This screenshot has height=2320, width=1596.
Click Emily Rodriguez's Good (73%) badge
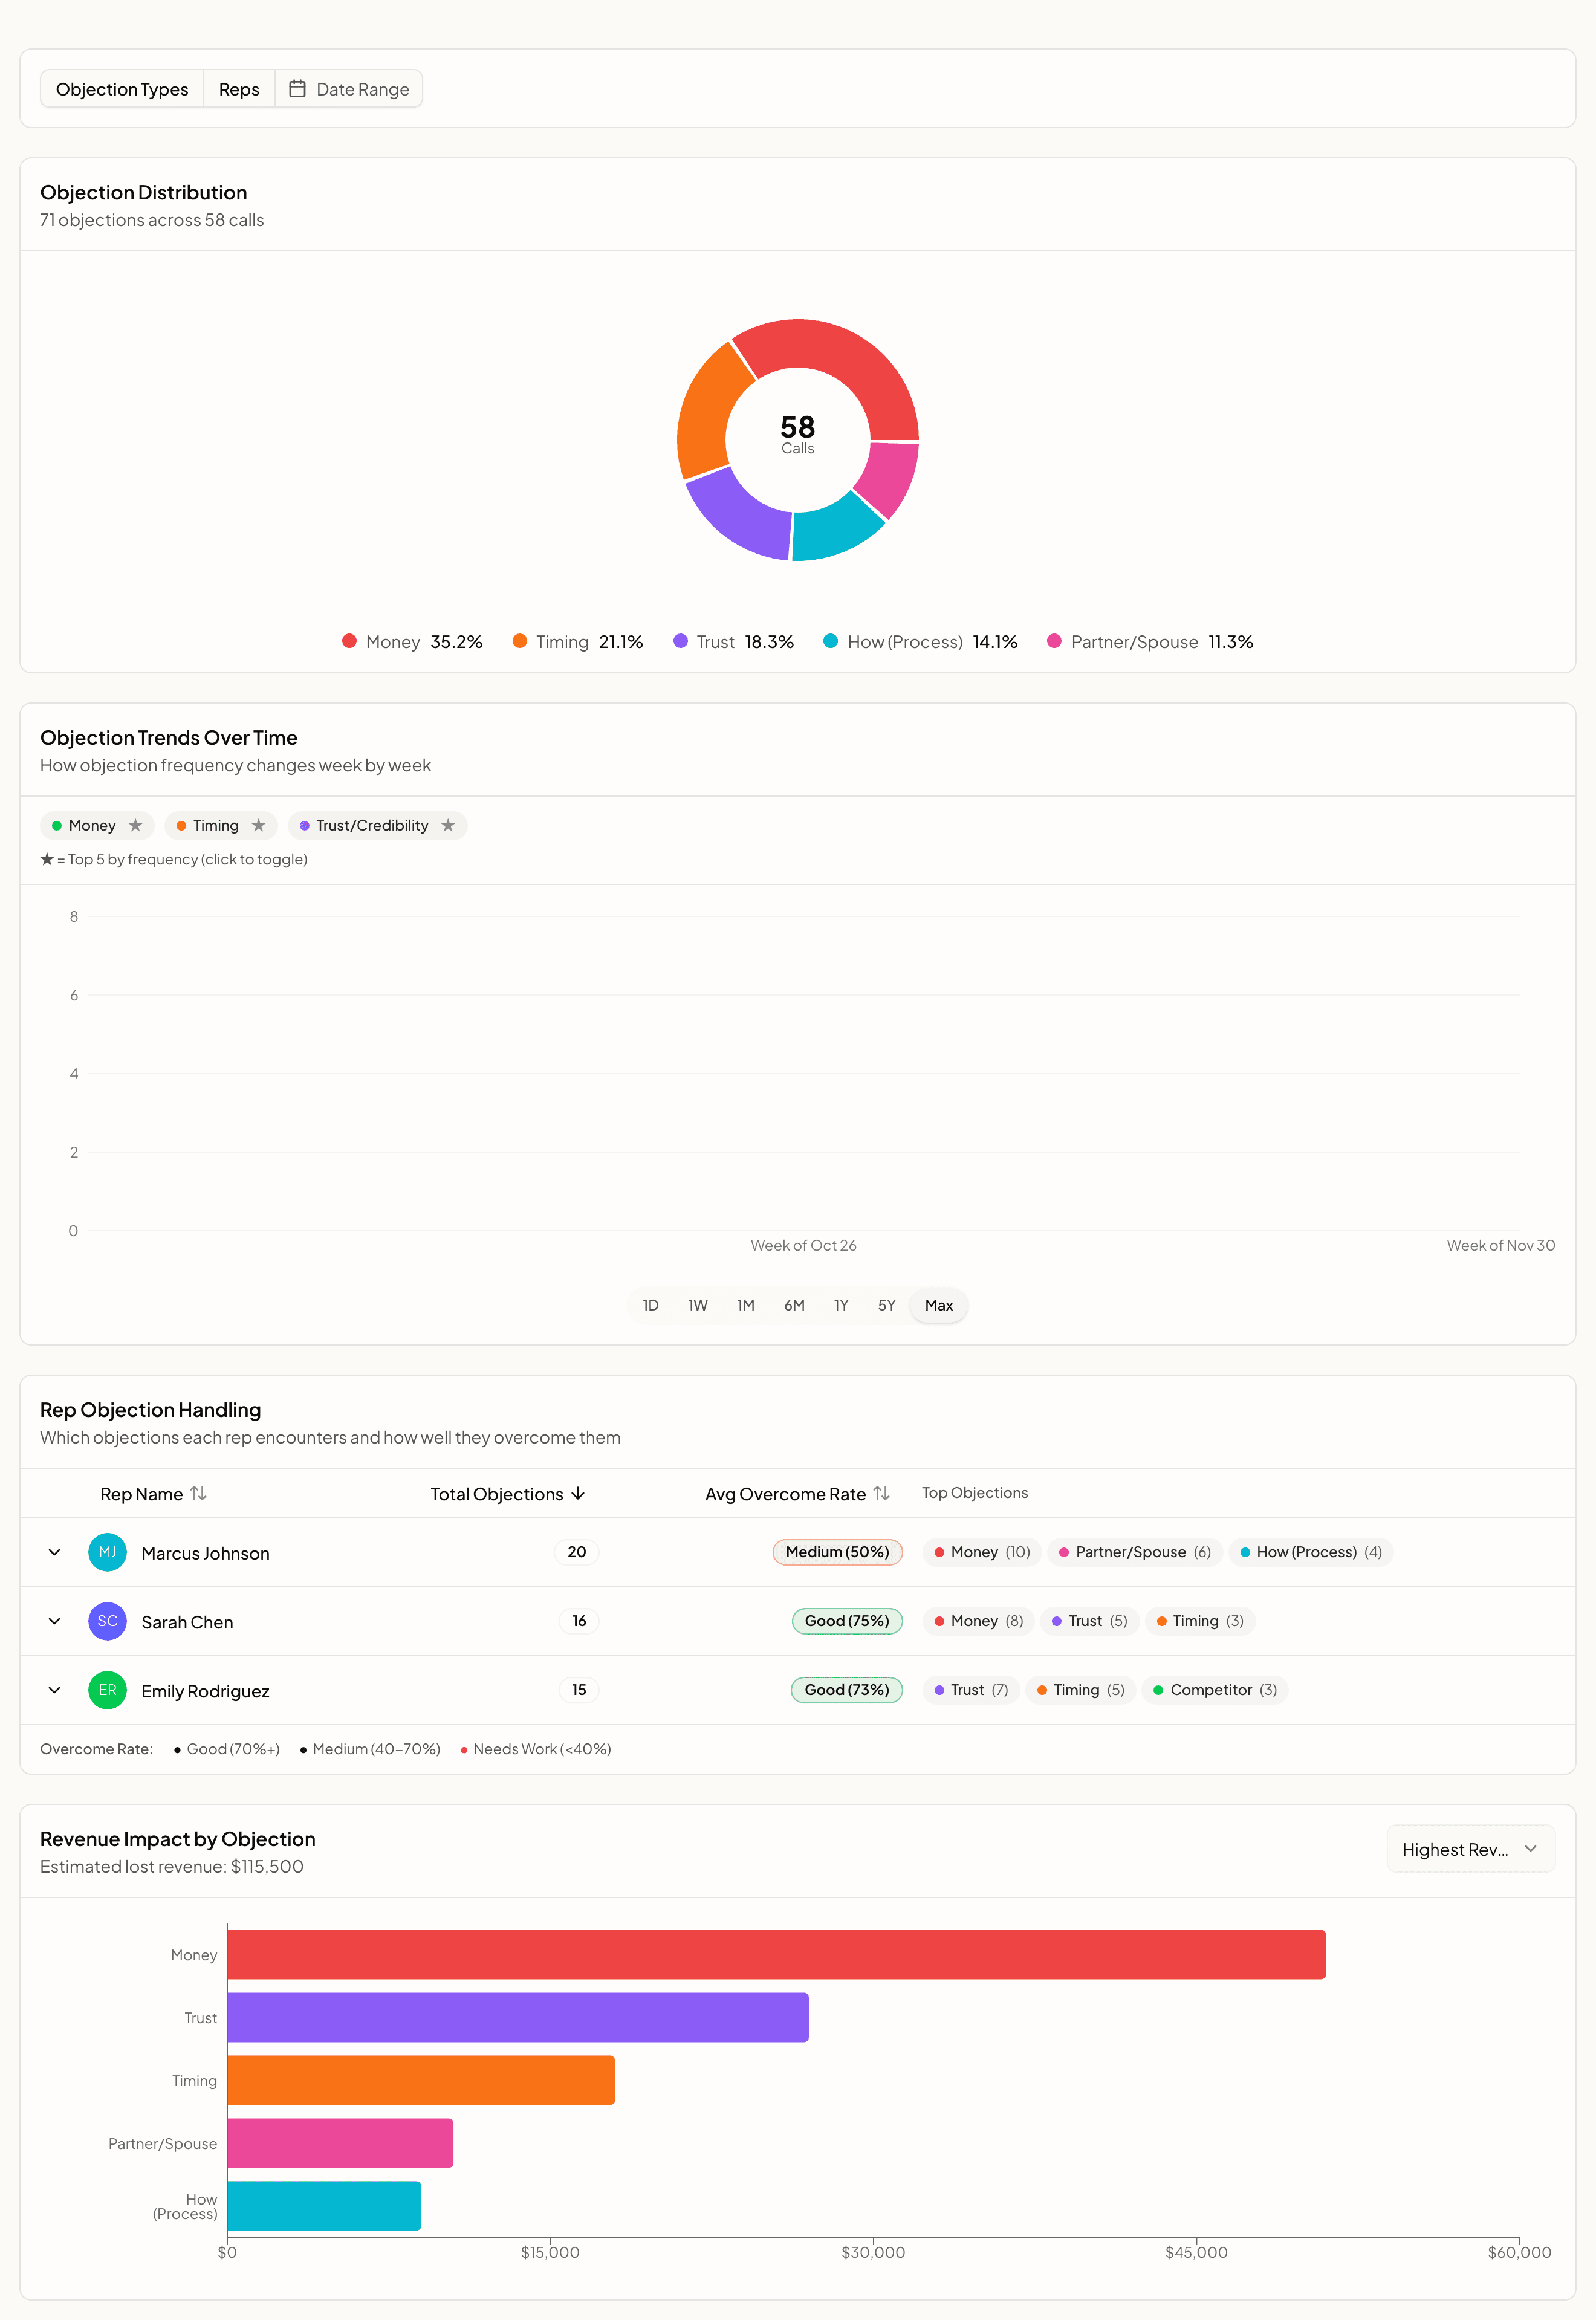(847, 1690)
